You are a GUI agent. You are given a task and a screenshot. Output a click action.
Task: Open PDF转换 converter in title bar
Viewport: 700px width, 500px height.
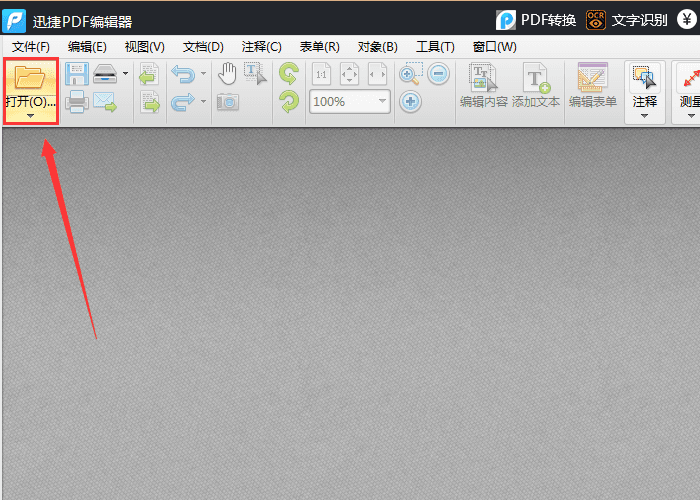536,20
